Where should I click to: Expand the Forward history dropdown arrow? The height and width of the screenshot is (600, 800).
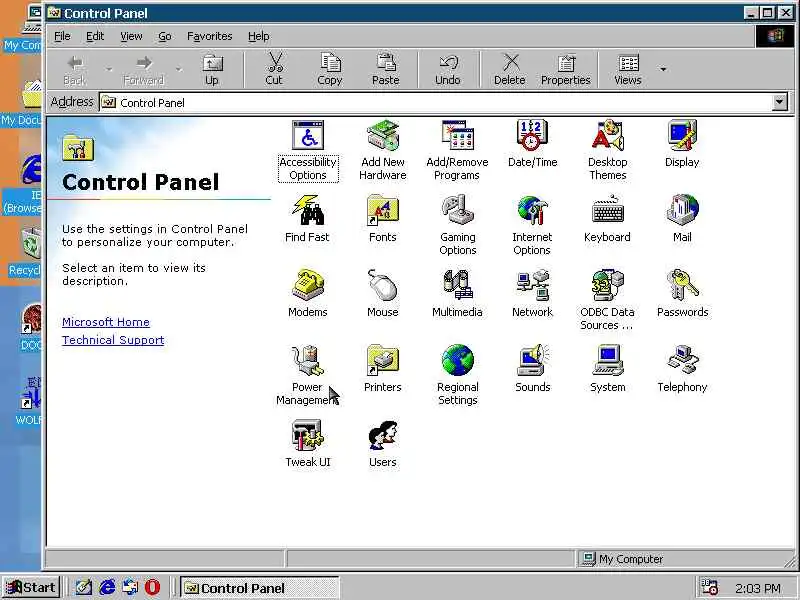[179, 69]
